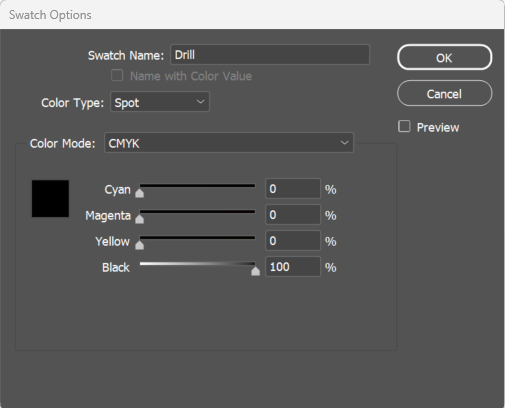This screenshot has width=505, height=408.
Task: Click the Magenta slider handle
Action: coord(139,219)
